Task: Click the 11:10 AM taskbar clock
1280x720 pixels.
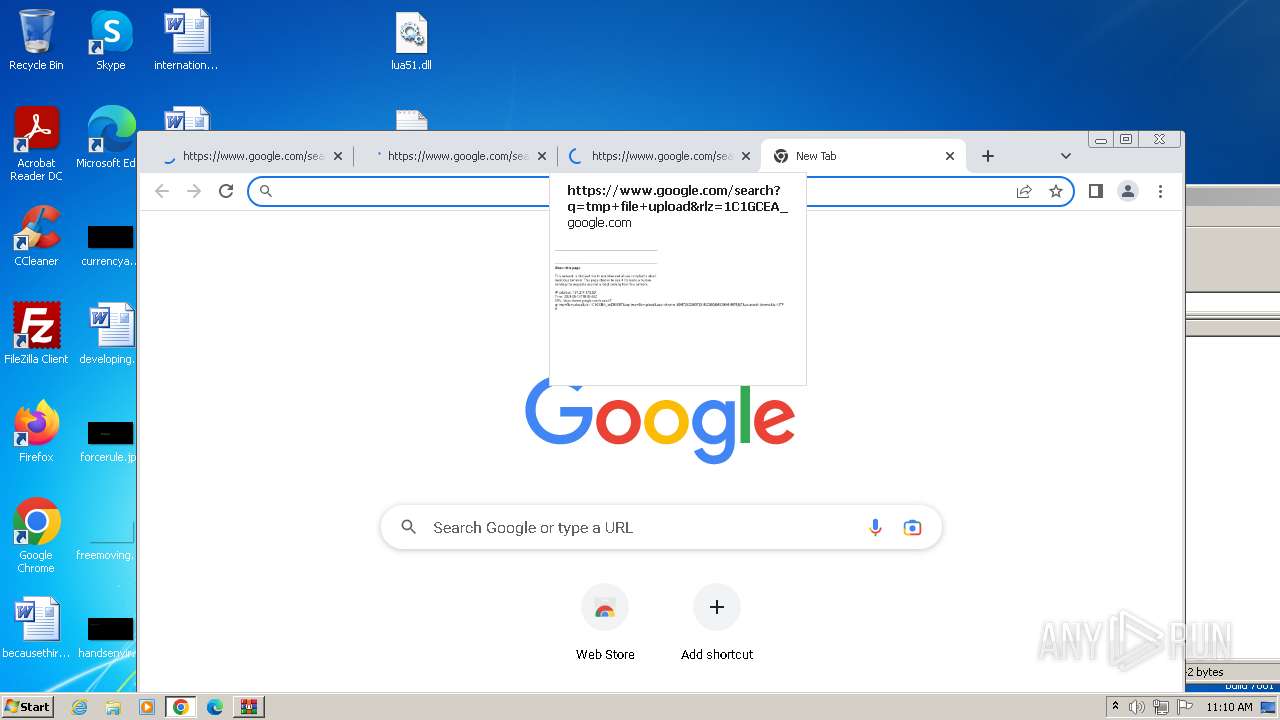Action: click(x=1229, y=707)
